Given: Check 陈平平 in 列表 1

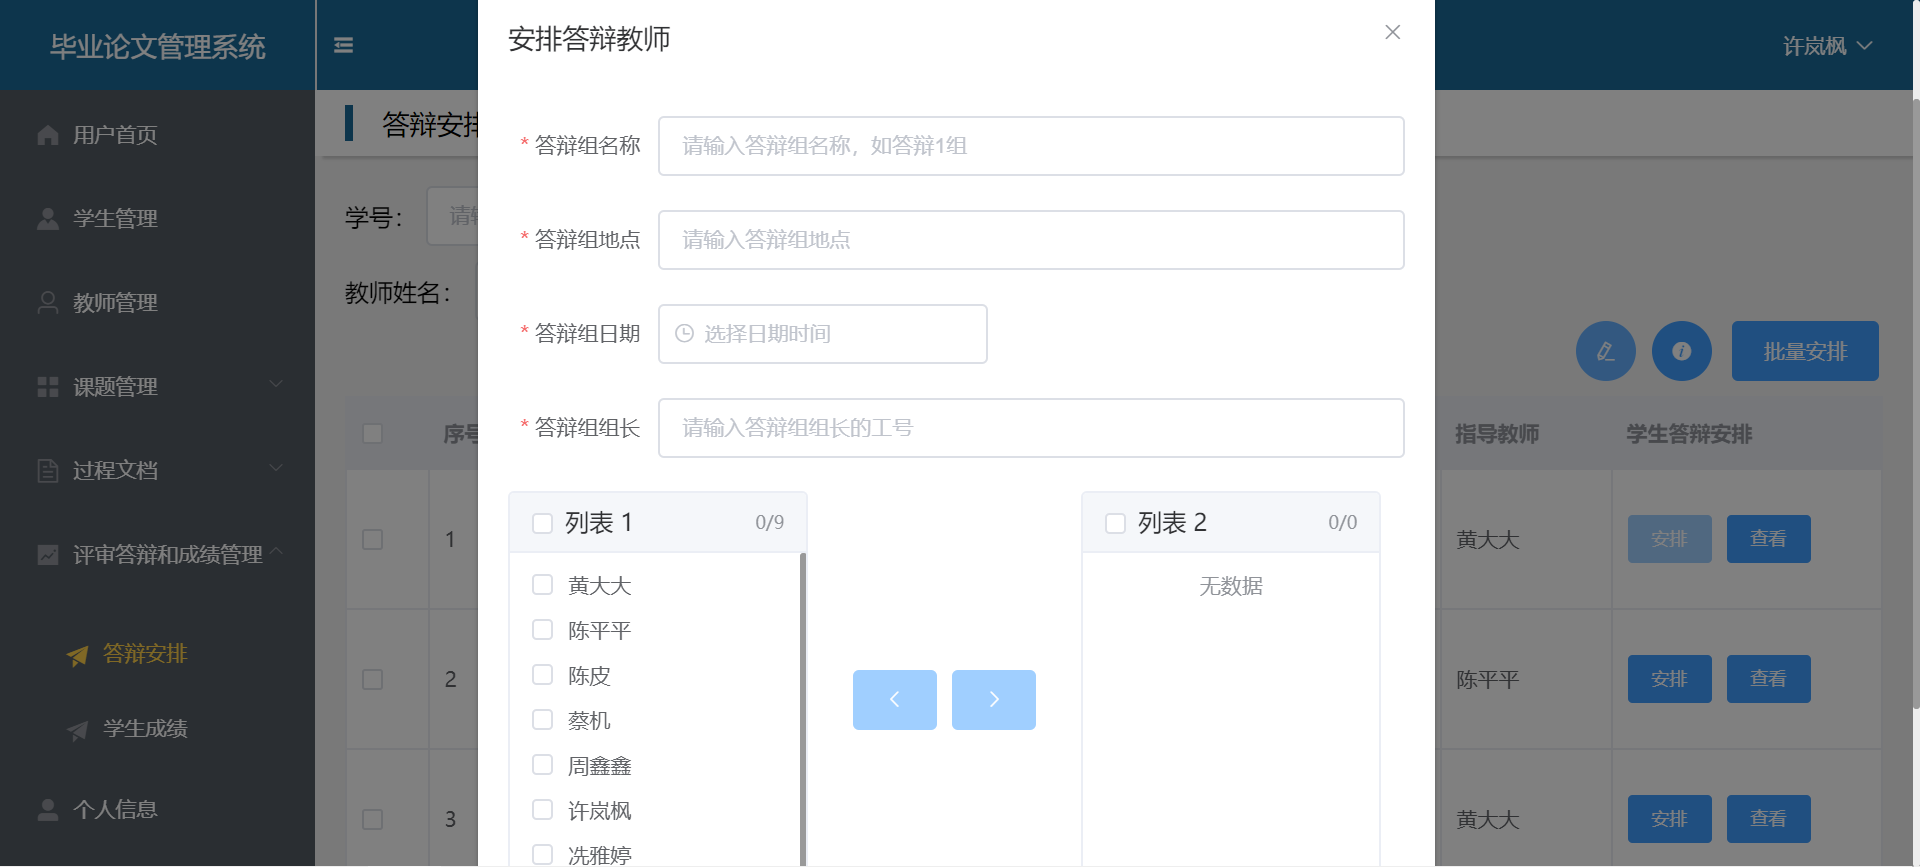Looking at the screenshot, I should [543, 630].
